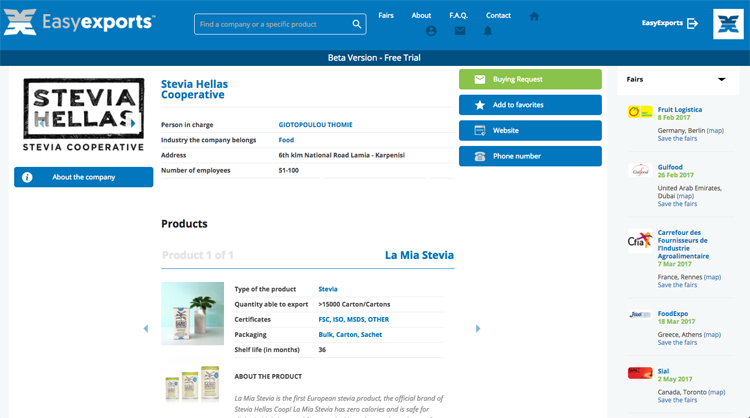This screenshot has width=750, height=418.
Task: Open the La Mia Stevia product title
Action: (x=419, y=255)
